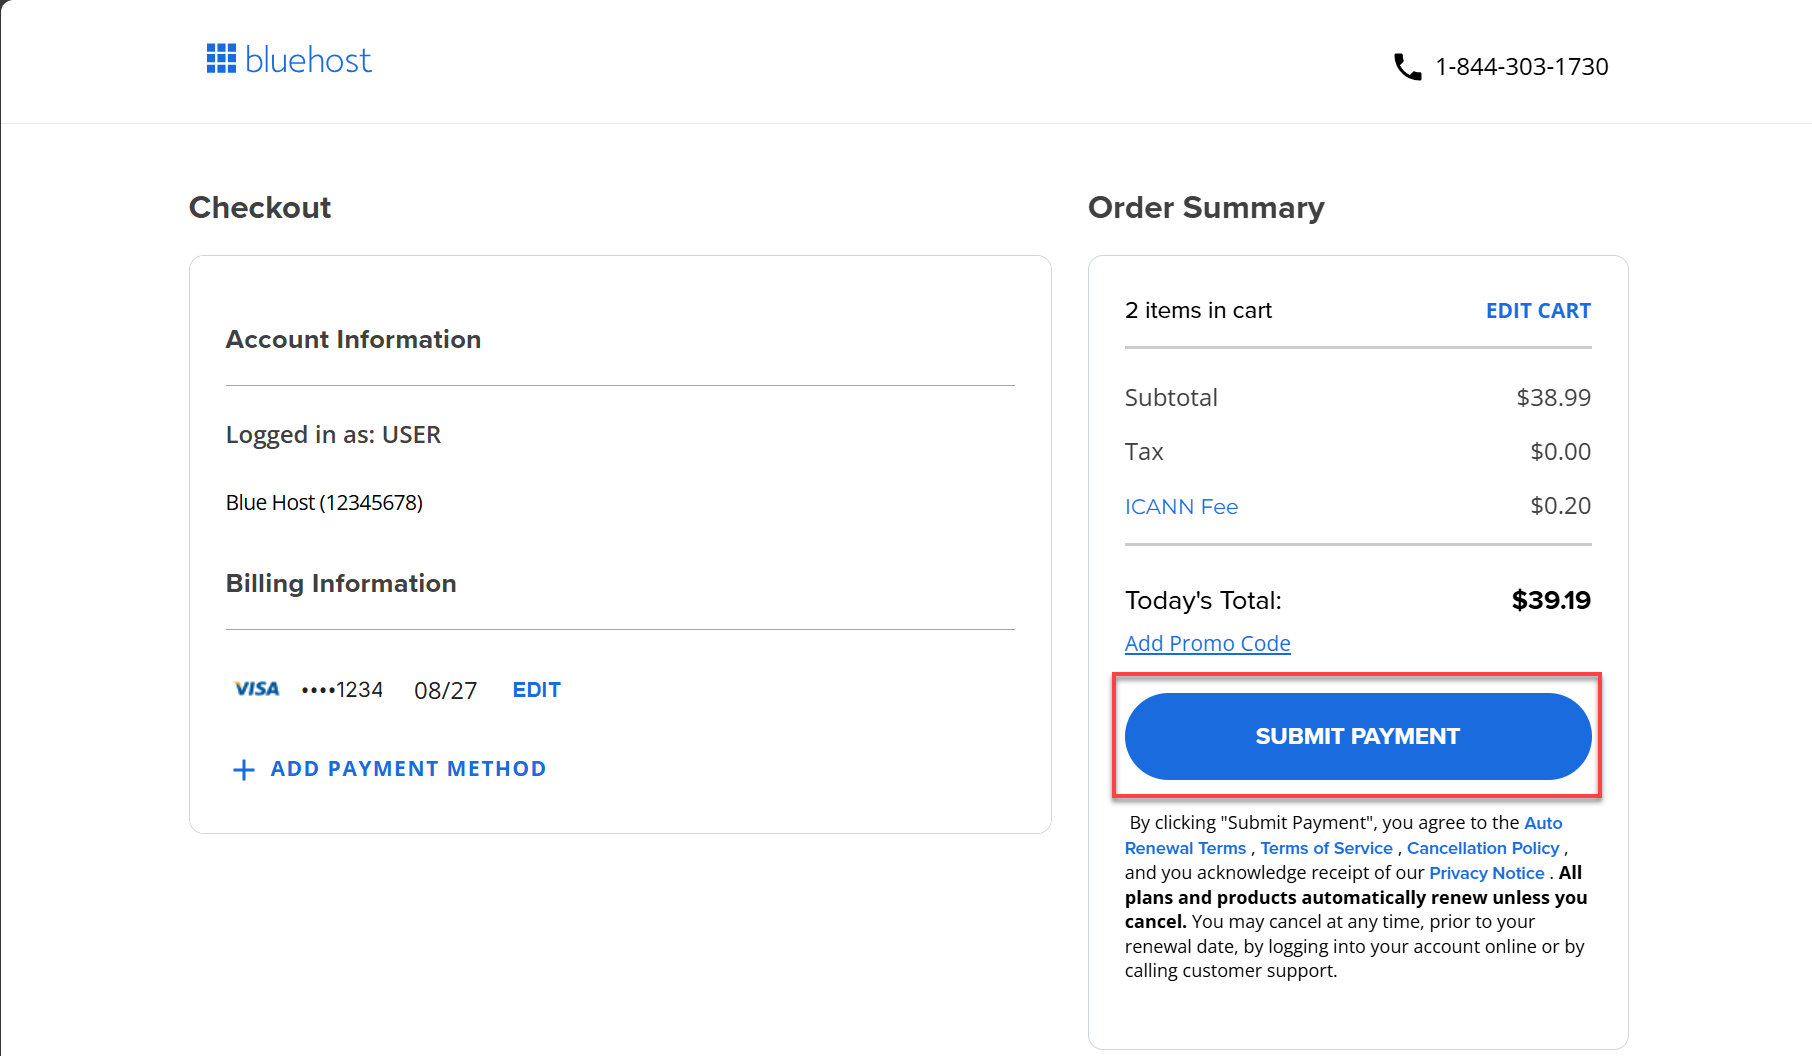Click the Bluehost logo

(290, 60)
